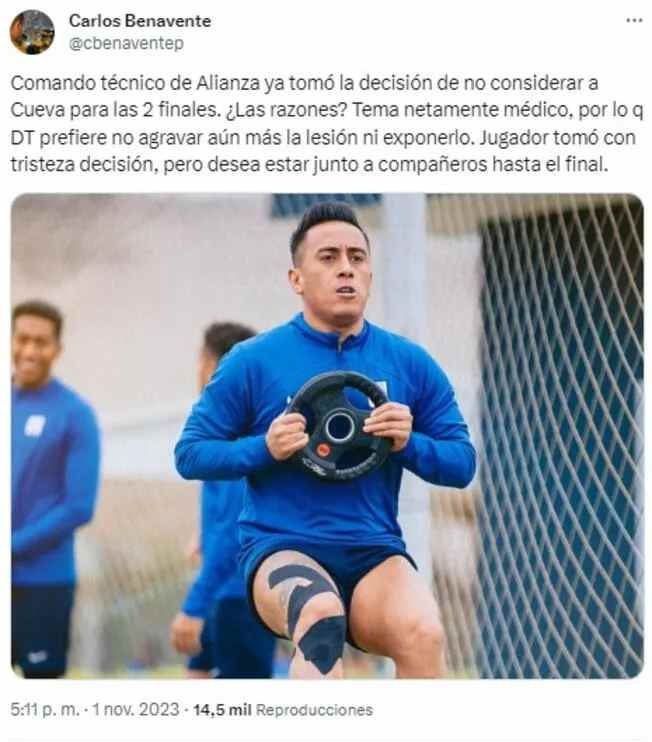
Task: Open the Carlos Benavente display name link
Action: [x=140, y=21]
